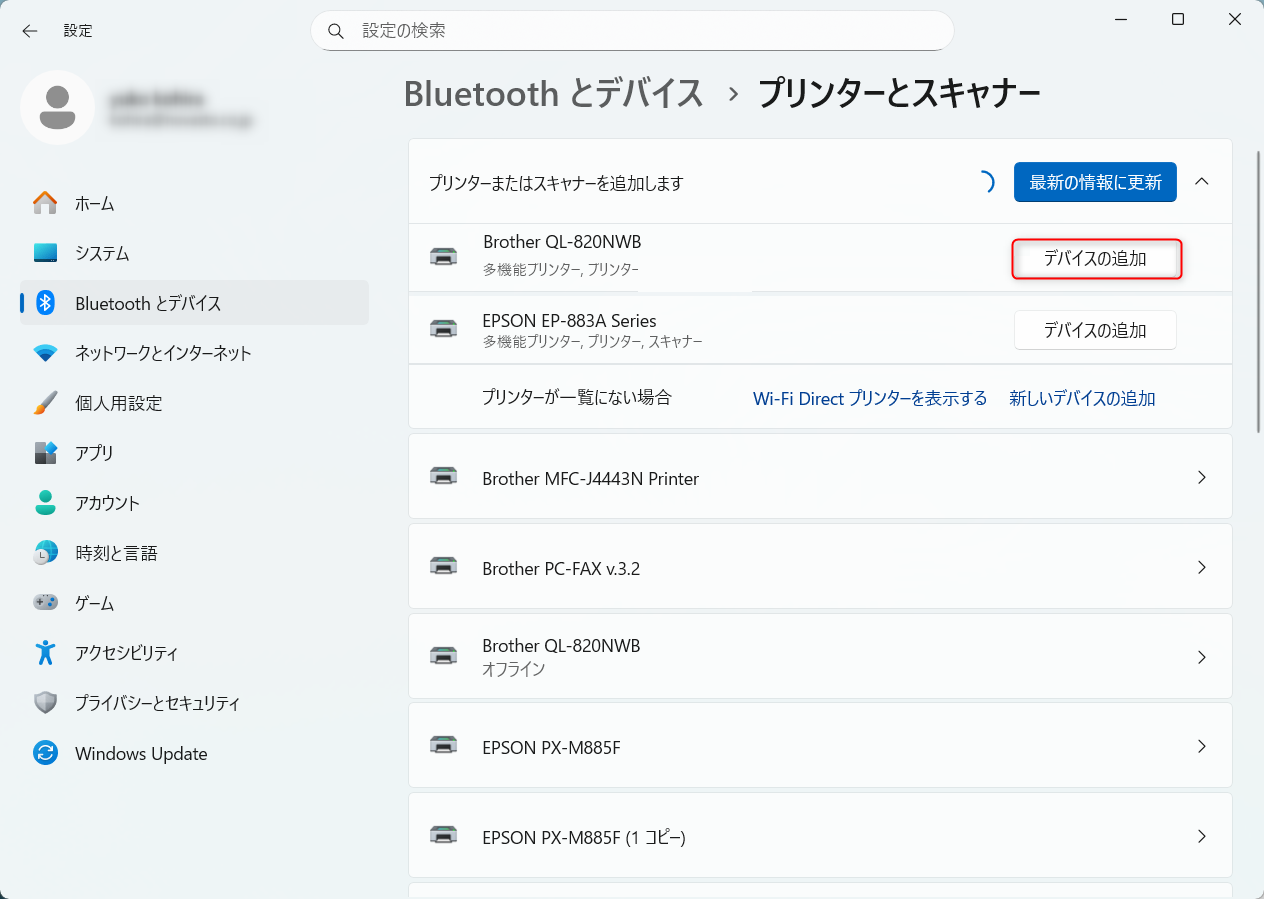Select 時刻と言語 in the sidebar

click(116, 553)
